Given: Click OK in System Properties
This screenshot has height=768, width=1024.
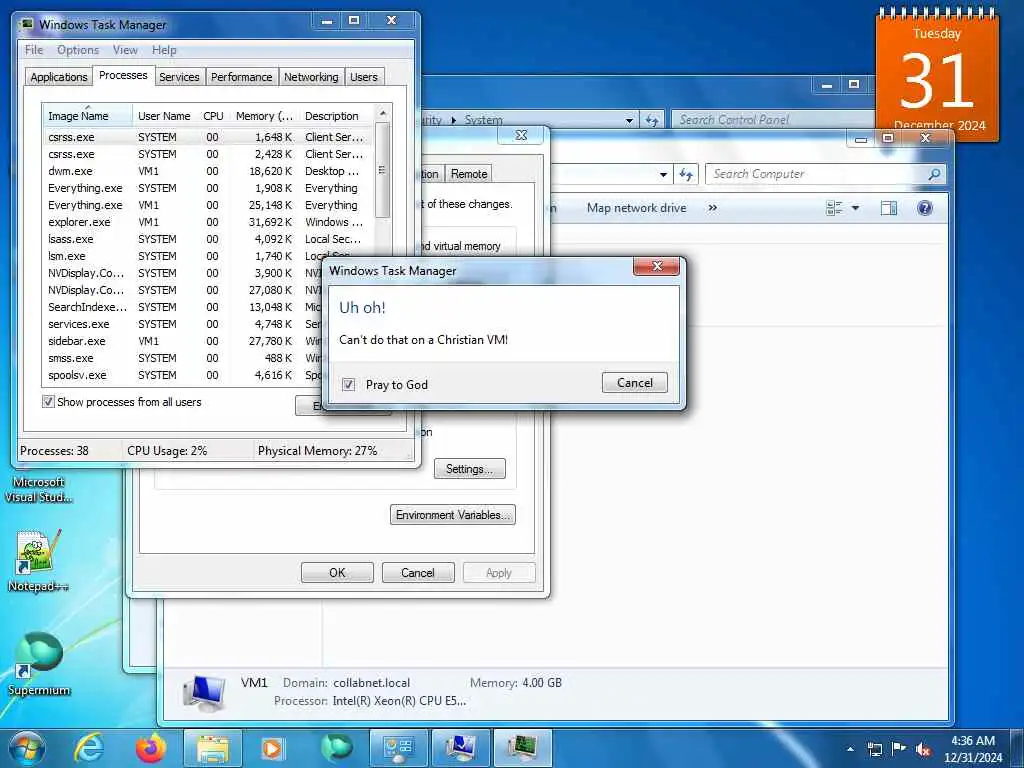Looking at the screenshot, I should click(337, 573).
